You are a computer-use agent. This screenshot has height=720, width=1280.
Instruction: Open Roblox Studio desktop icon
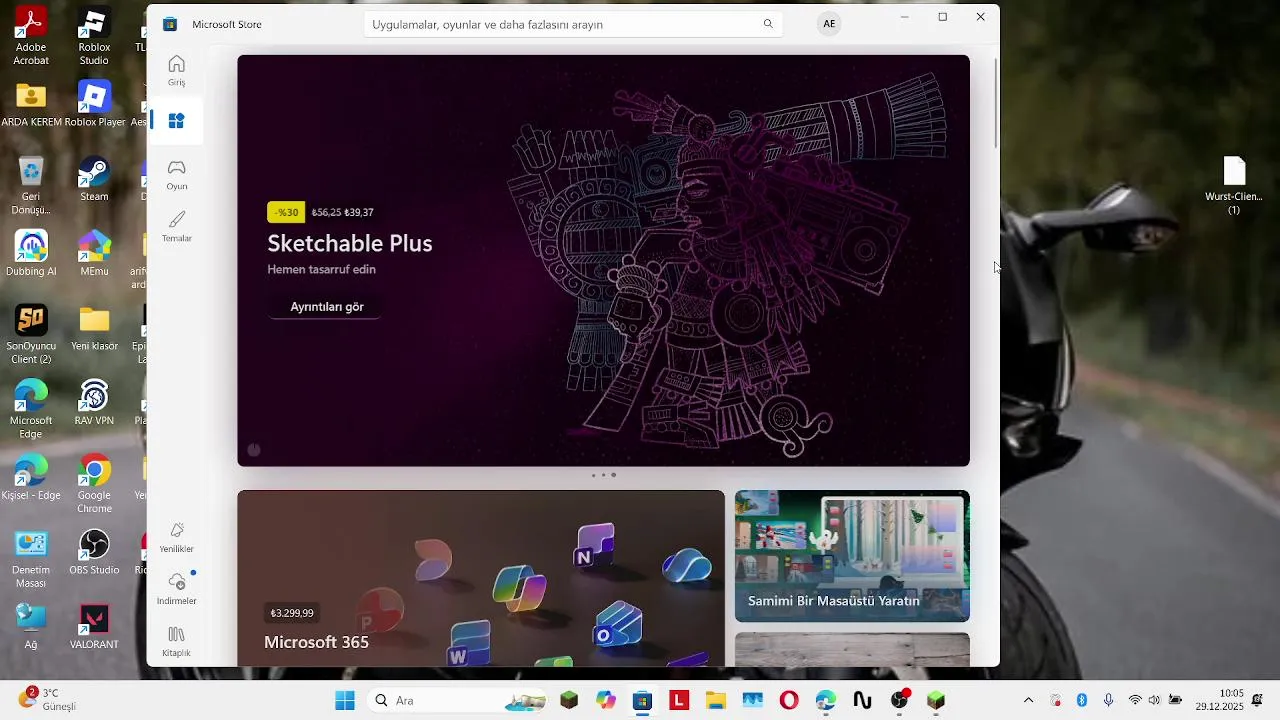click(94, 37)
